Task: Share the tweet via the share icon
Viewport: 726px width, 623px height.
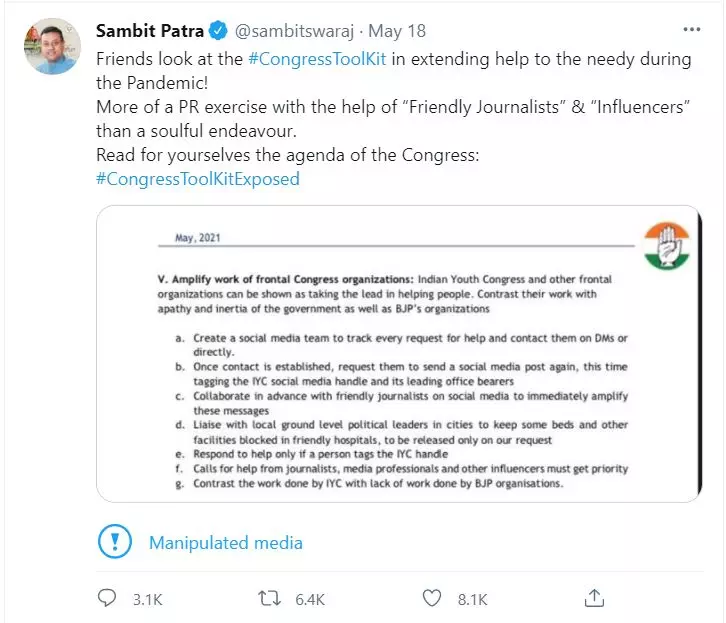Action: (594, 598)
